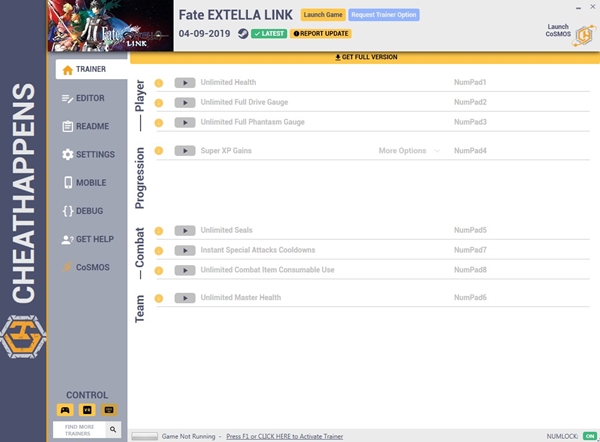Viewport: 600px width, 442px height.
Task: Click the Get Full Version bar
Action: coord(365,57)
